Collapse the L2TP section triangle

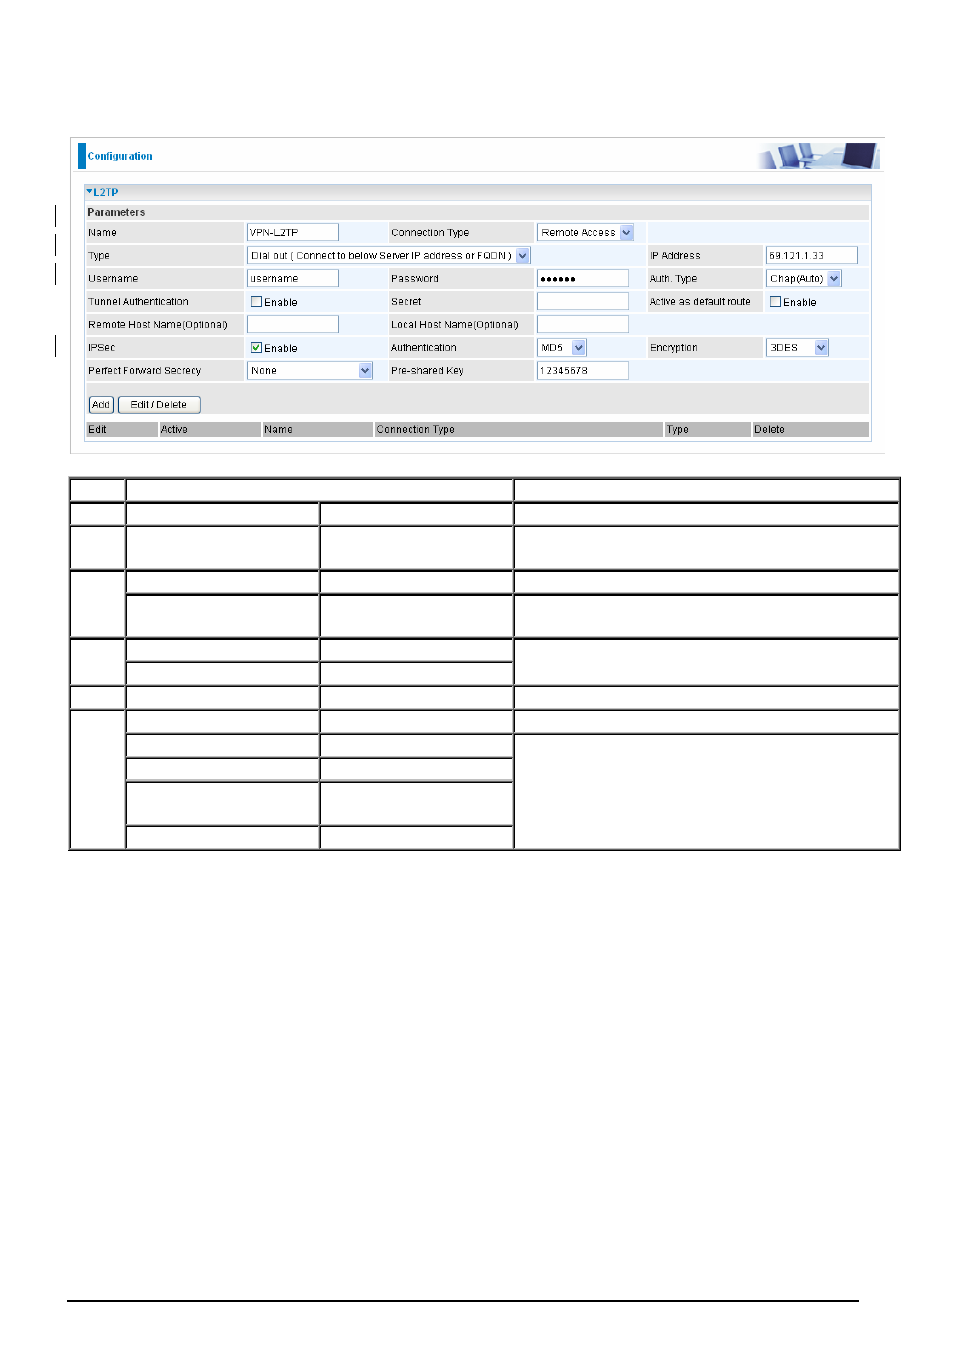pos(90,191)
